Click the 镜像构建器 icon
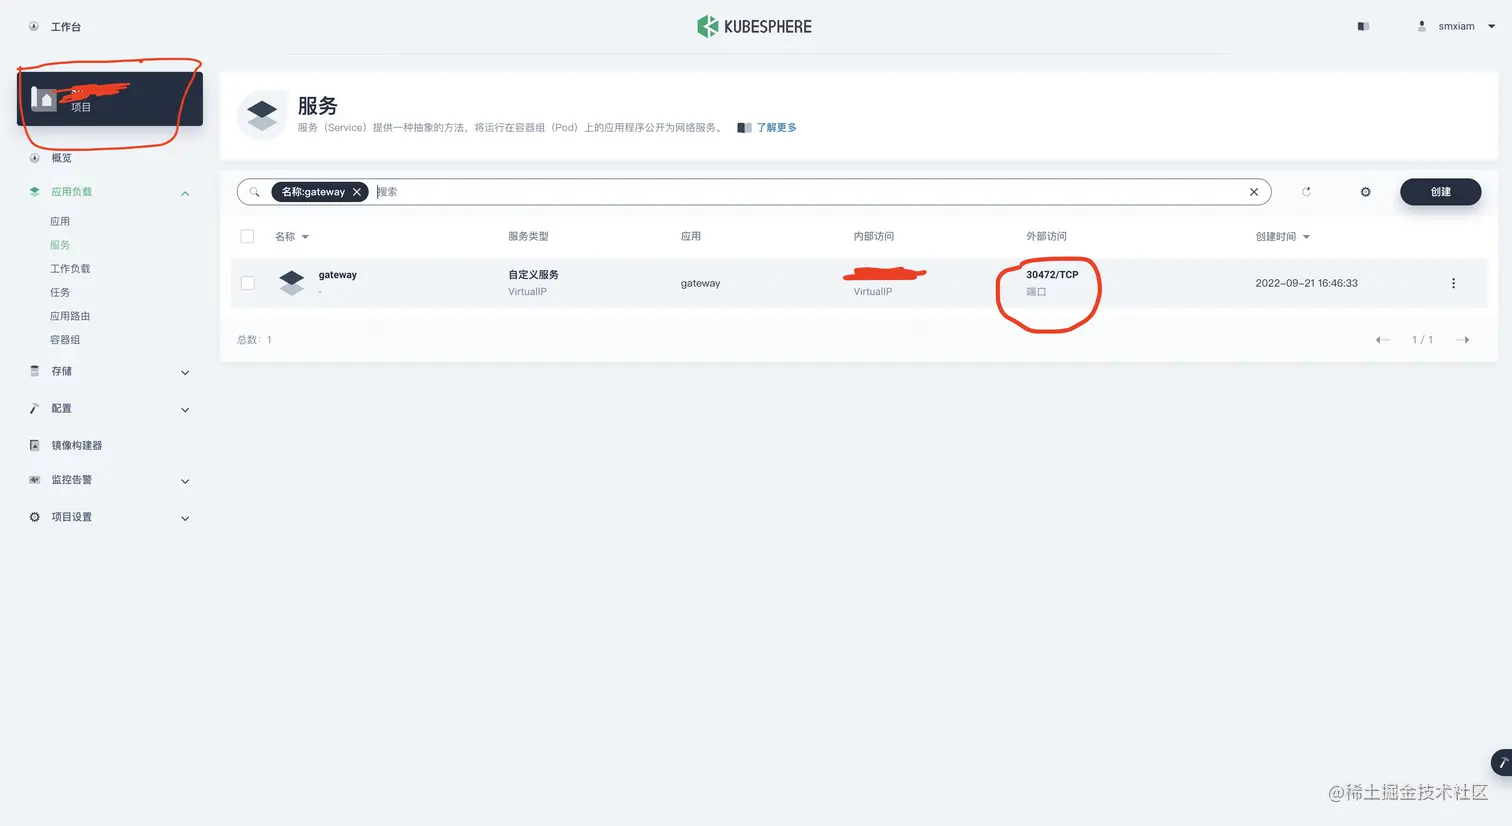This screenshot has width=1512, height=826. tap(35, 445)
